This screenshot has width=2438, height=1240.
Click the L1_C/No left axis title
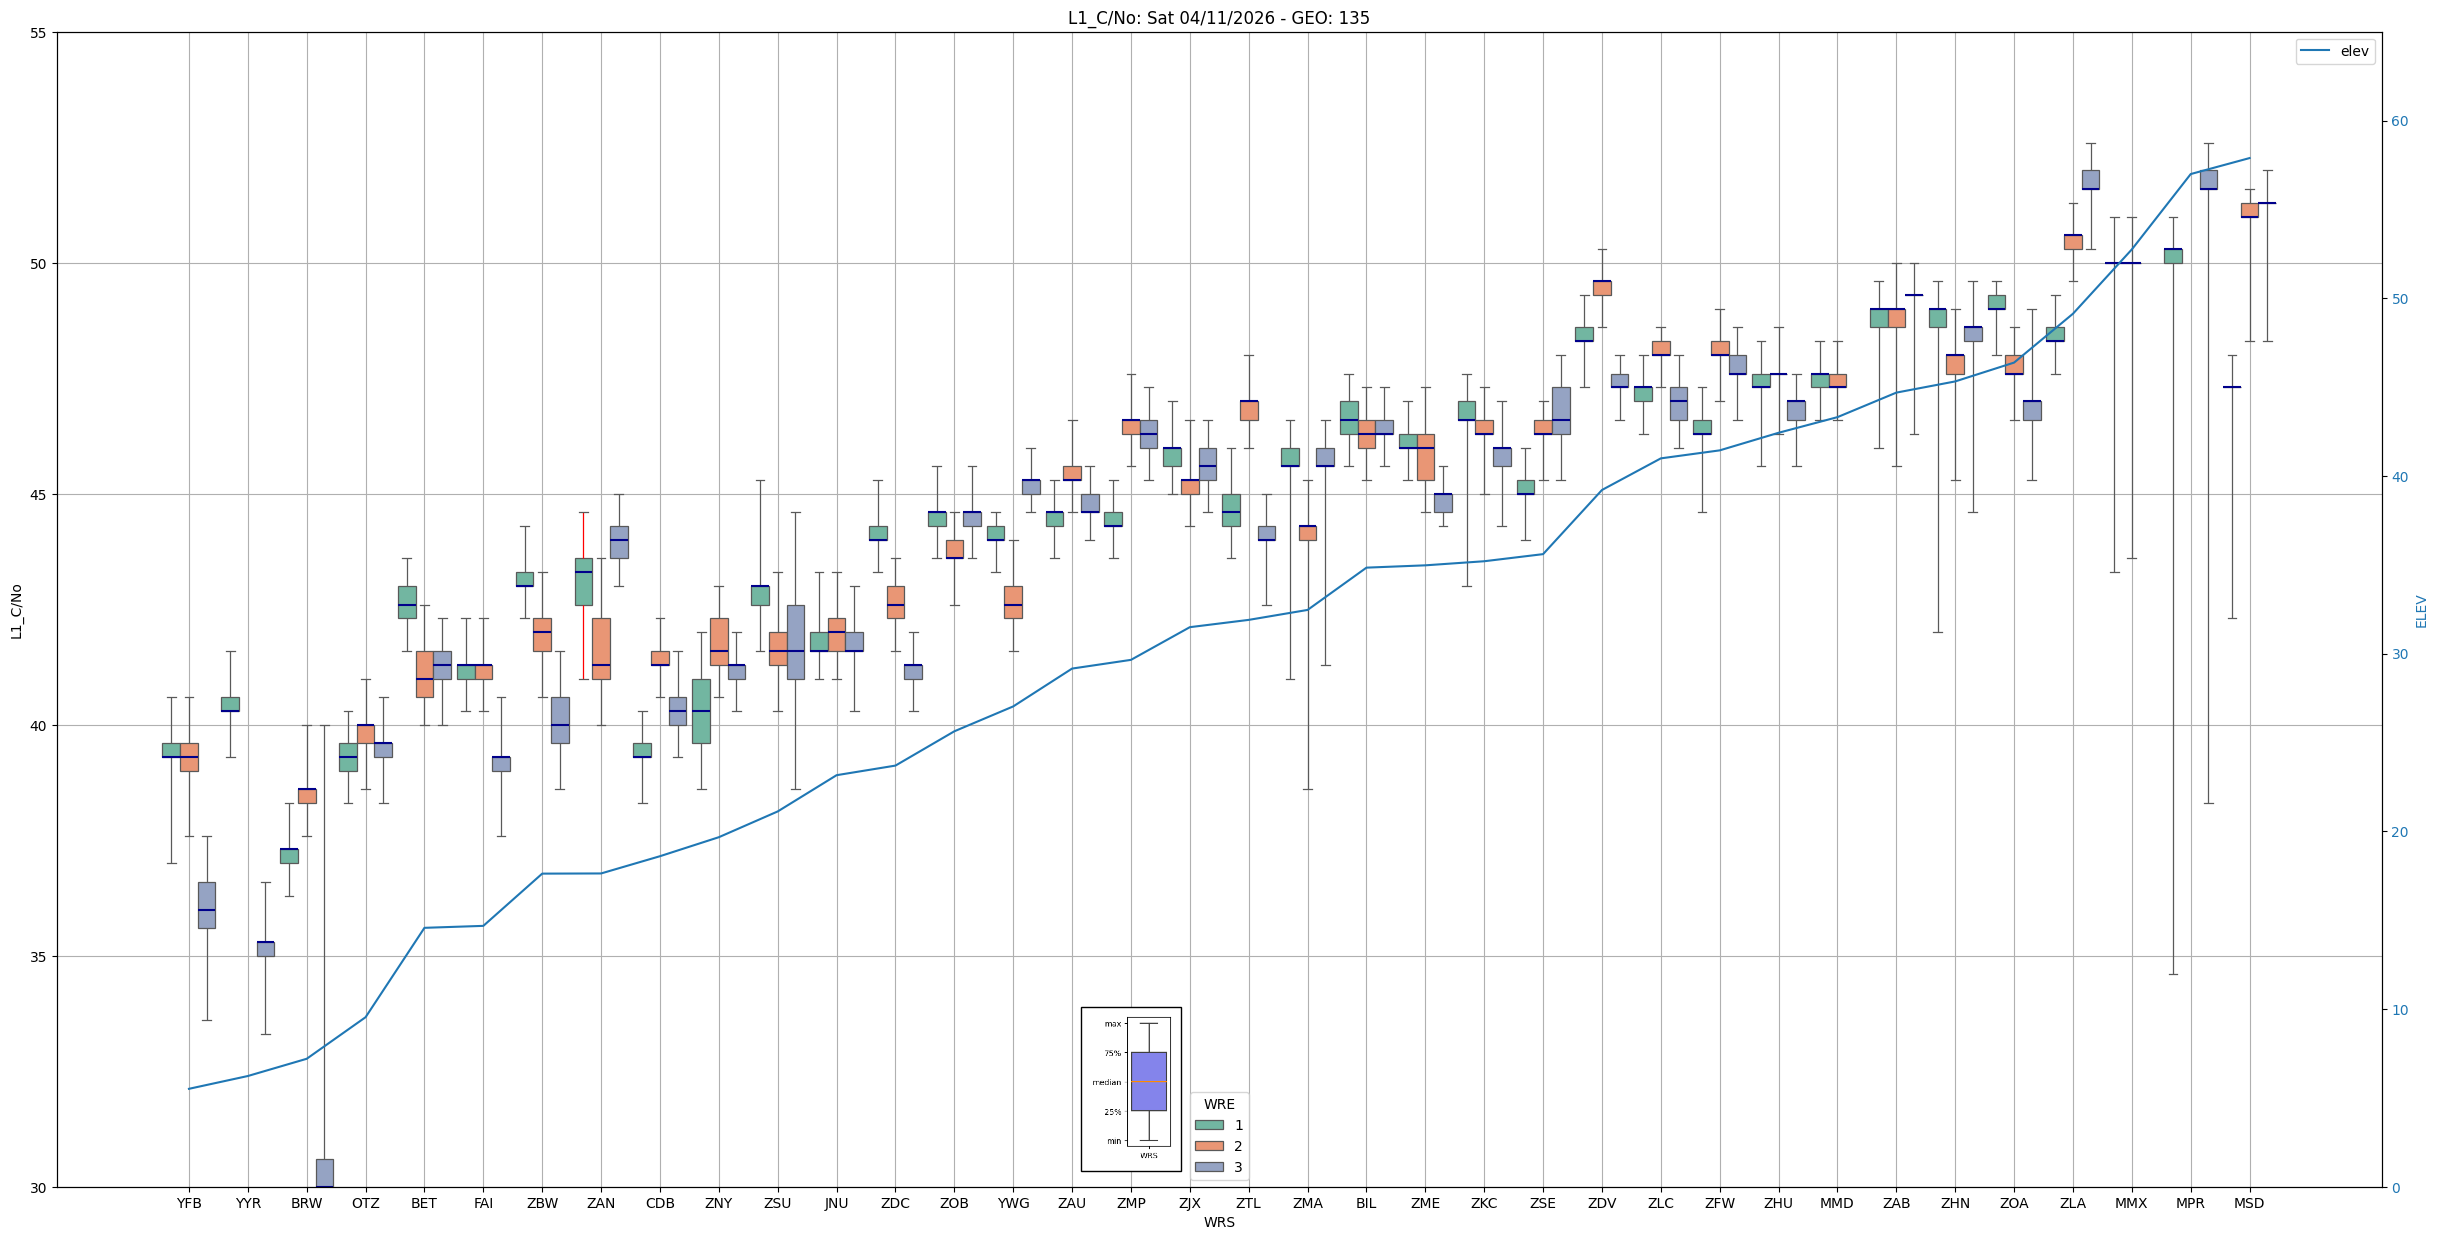click(16, 611)
